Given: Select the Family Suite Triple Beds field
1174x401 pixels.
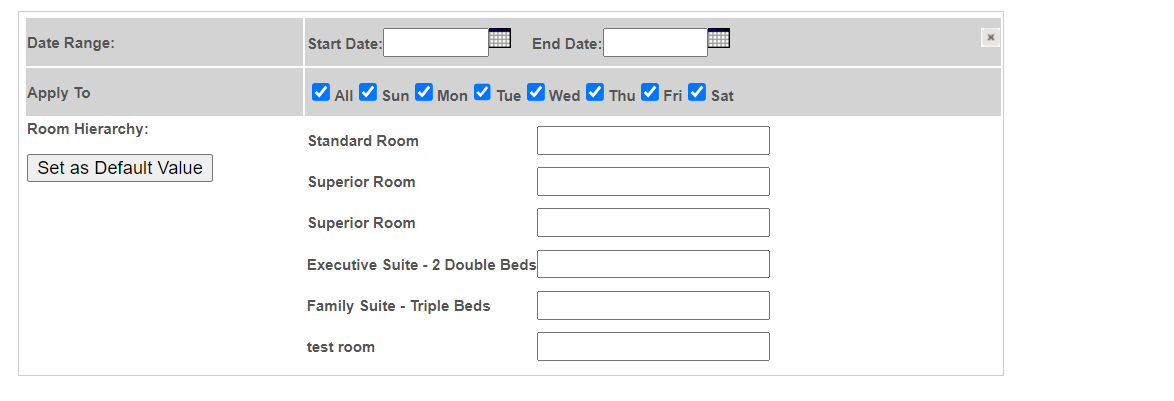Looking at the screenshot, I should pos(653,305).
